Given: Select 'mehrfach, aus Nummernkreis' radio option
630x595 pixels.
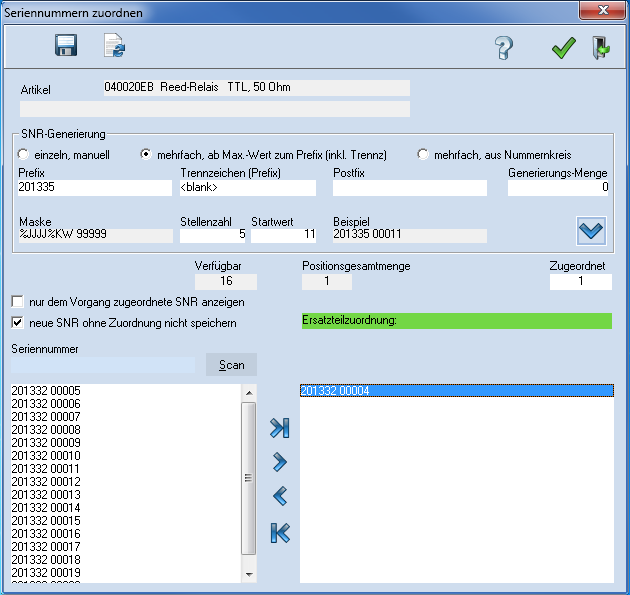Looking at the screenshot, I should [x=423, y=155].
